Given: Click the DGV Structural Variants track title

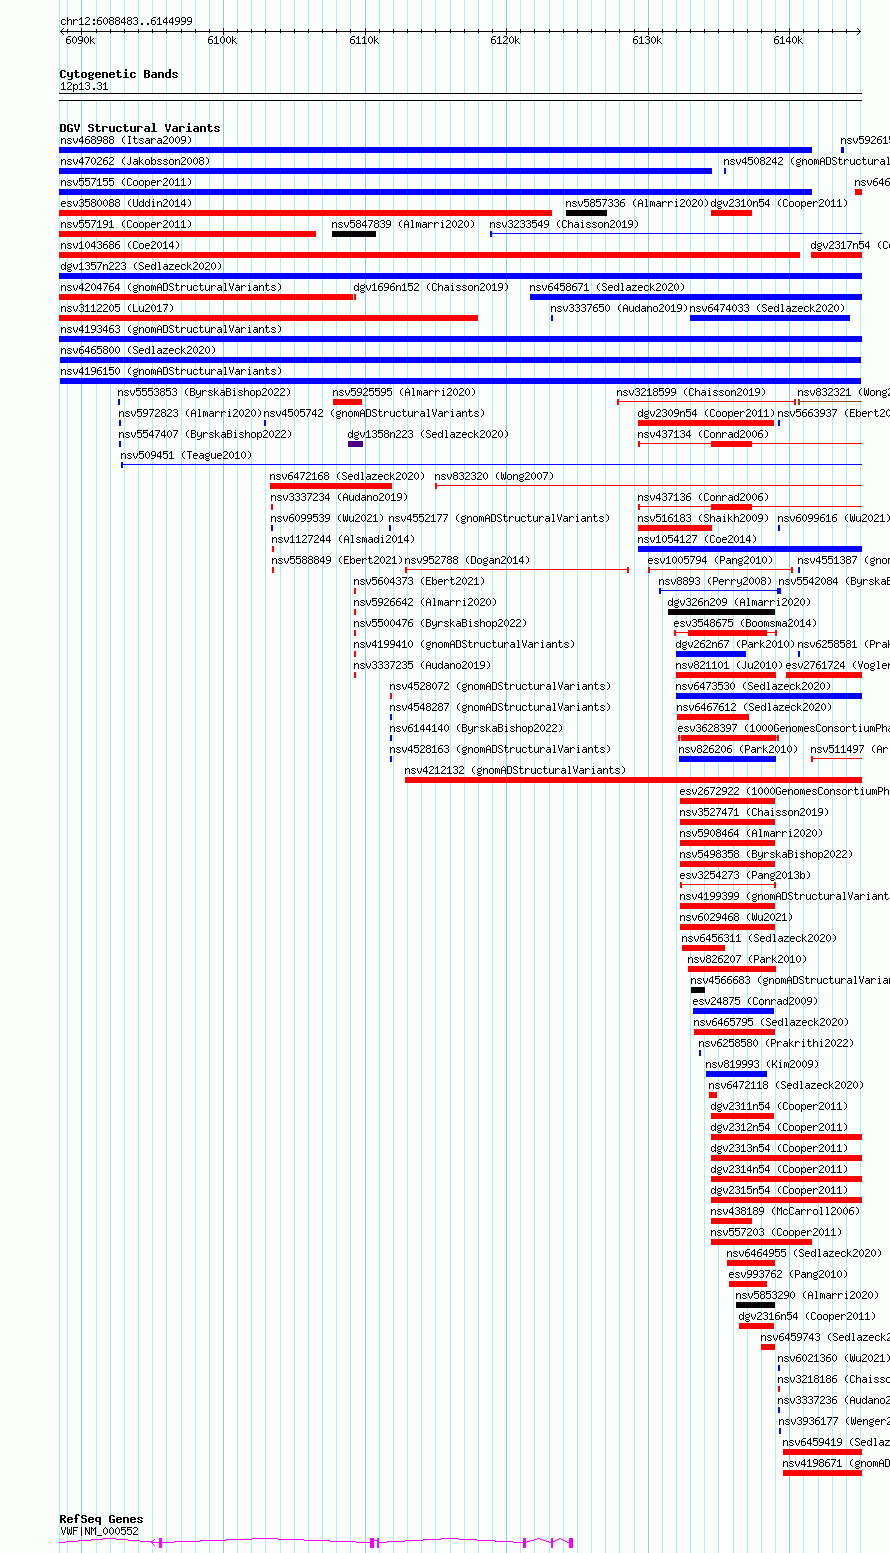Looking at the screenshot, I should 140,128.
